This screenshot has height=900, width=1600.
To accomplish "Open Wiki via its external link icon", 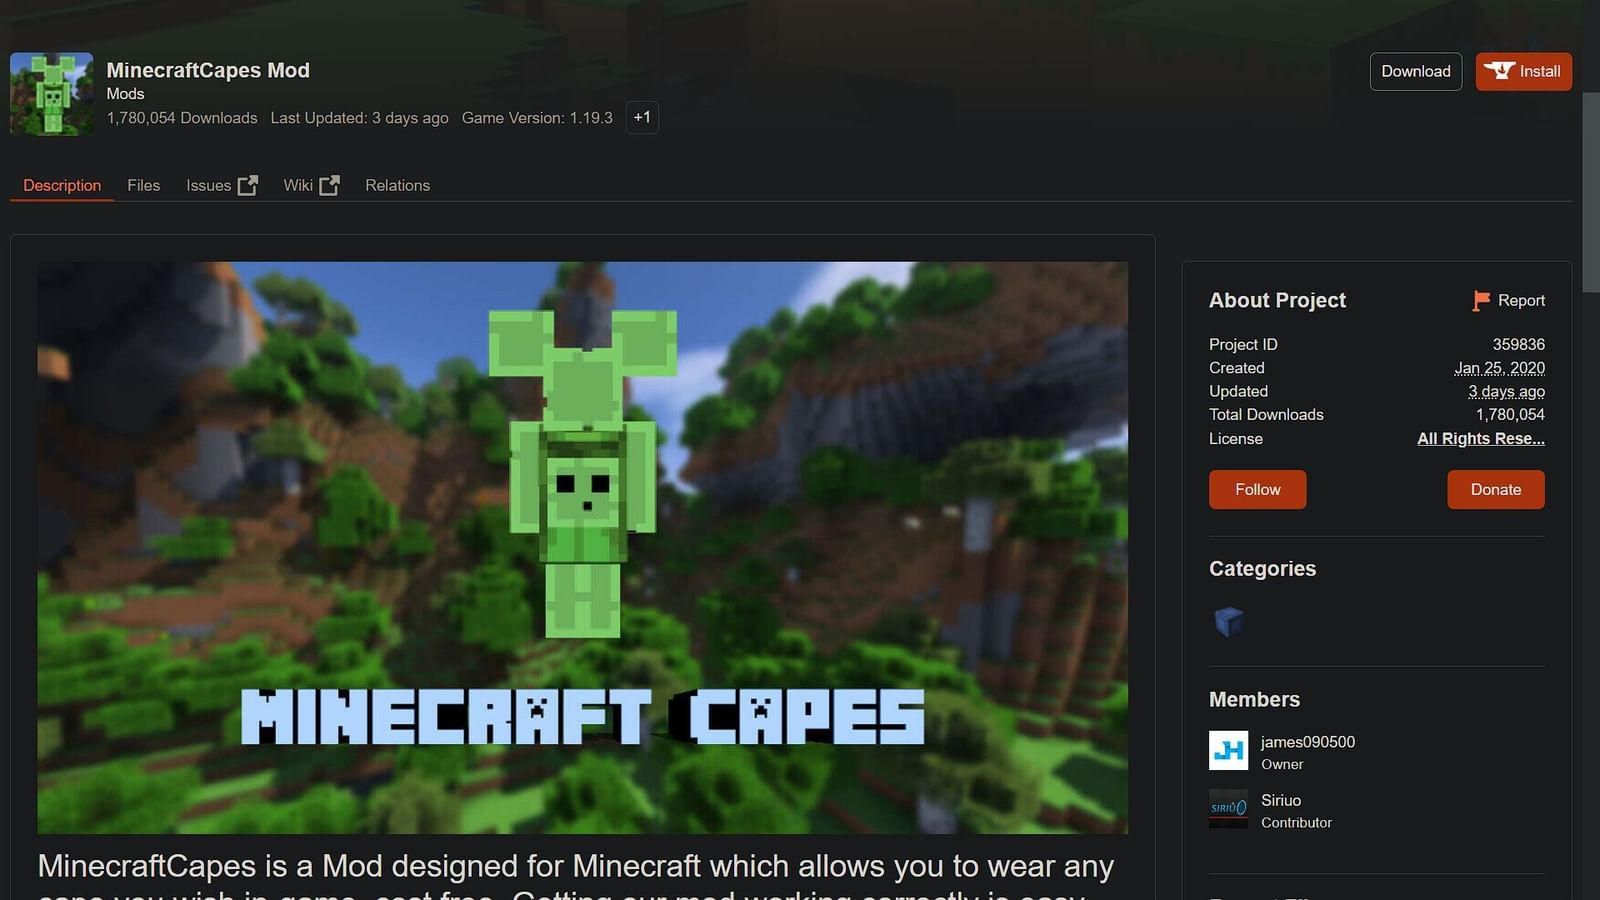I will (x=331, y=184).
